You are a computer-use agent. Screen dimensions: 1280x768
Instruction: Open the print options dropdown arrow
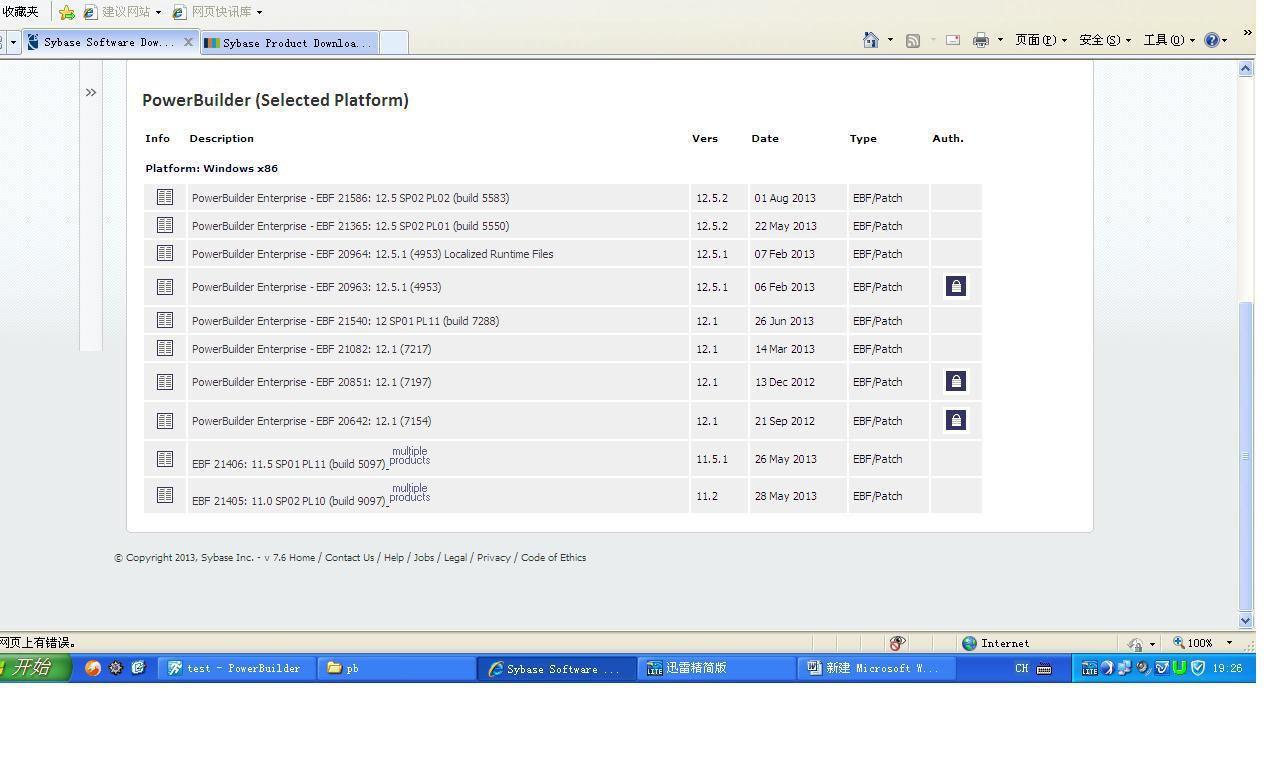1000,40
